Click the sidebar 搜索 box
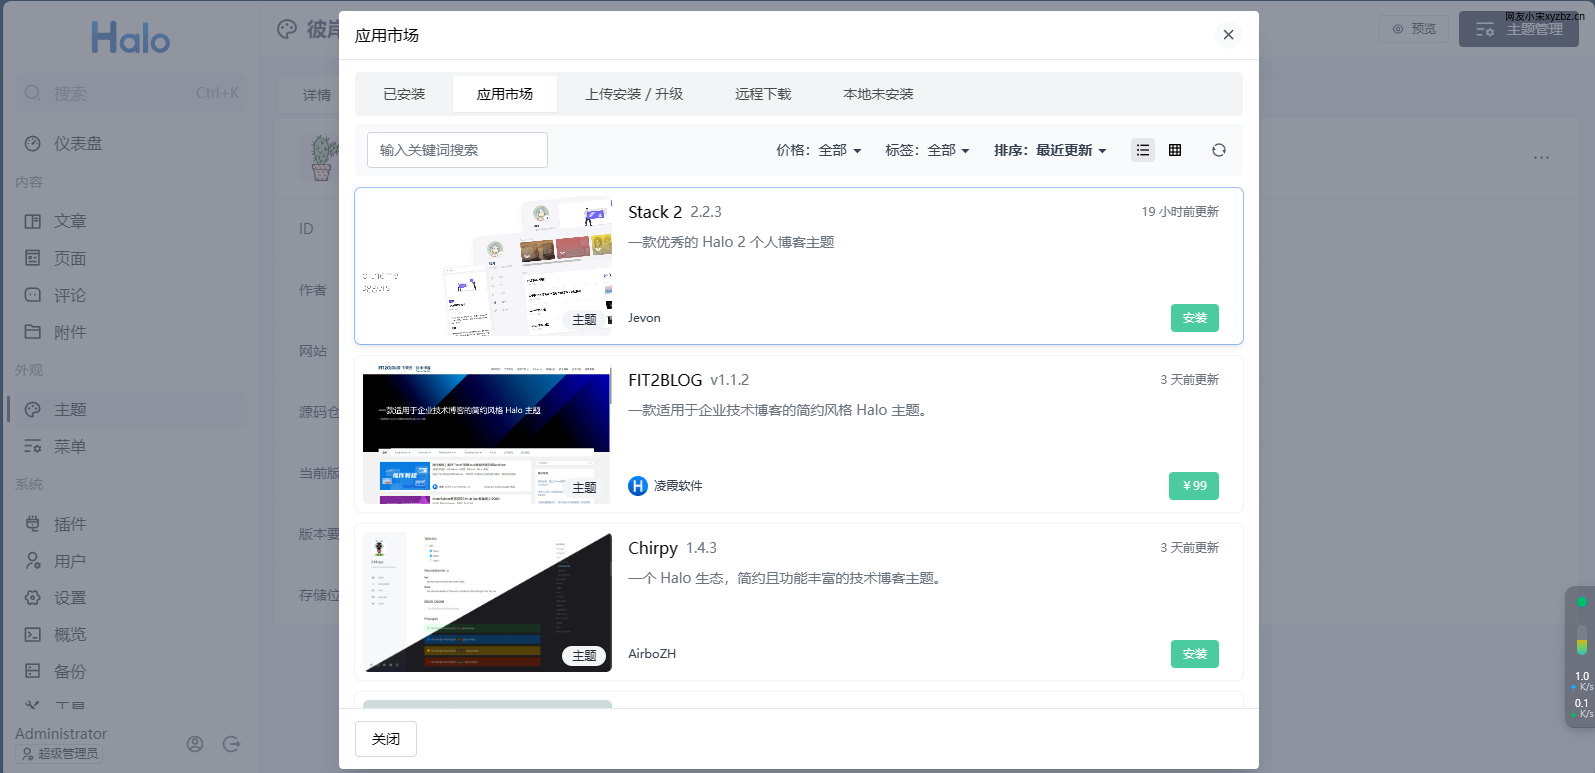1595x773 pixels. (130, 93)
